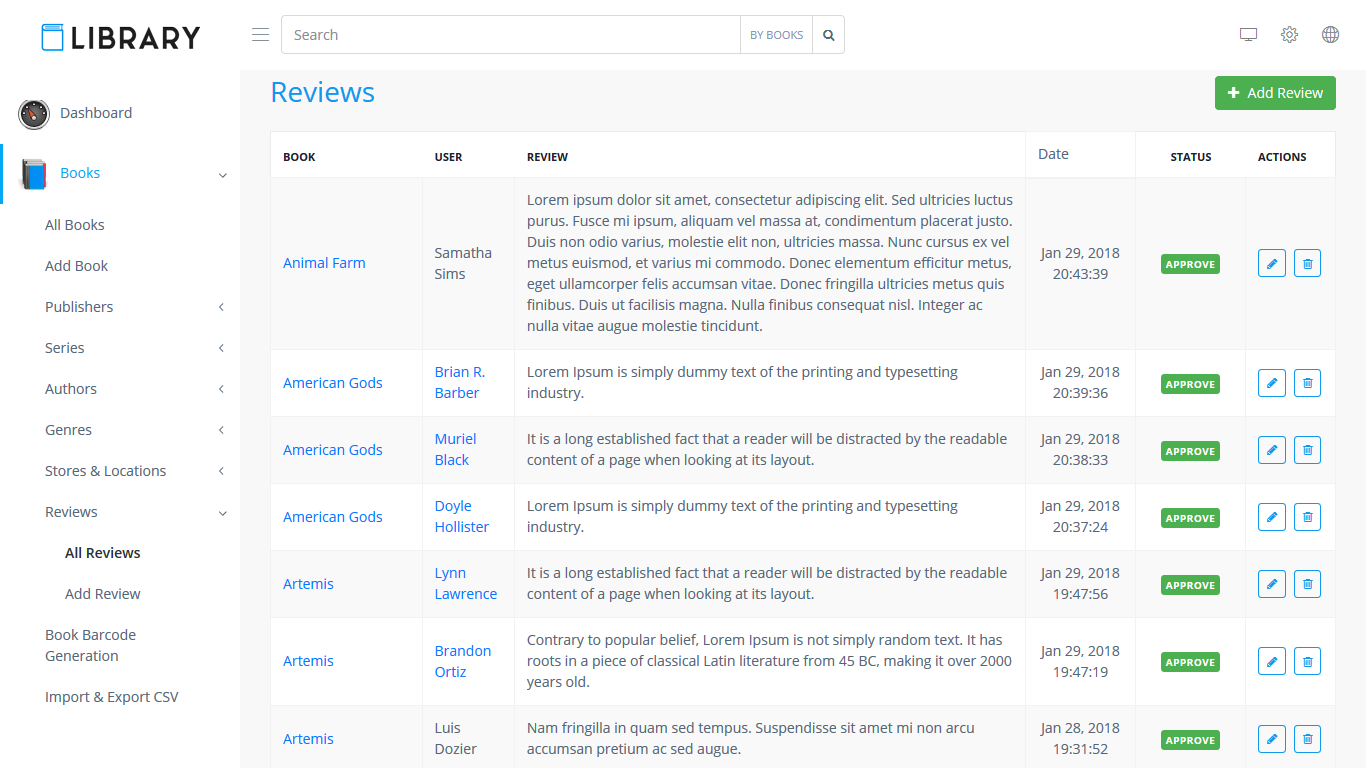The image size is (1366, 768).
Task: Click the globe language icon
Action: pyautogui.click(x=1330, y=35)
